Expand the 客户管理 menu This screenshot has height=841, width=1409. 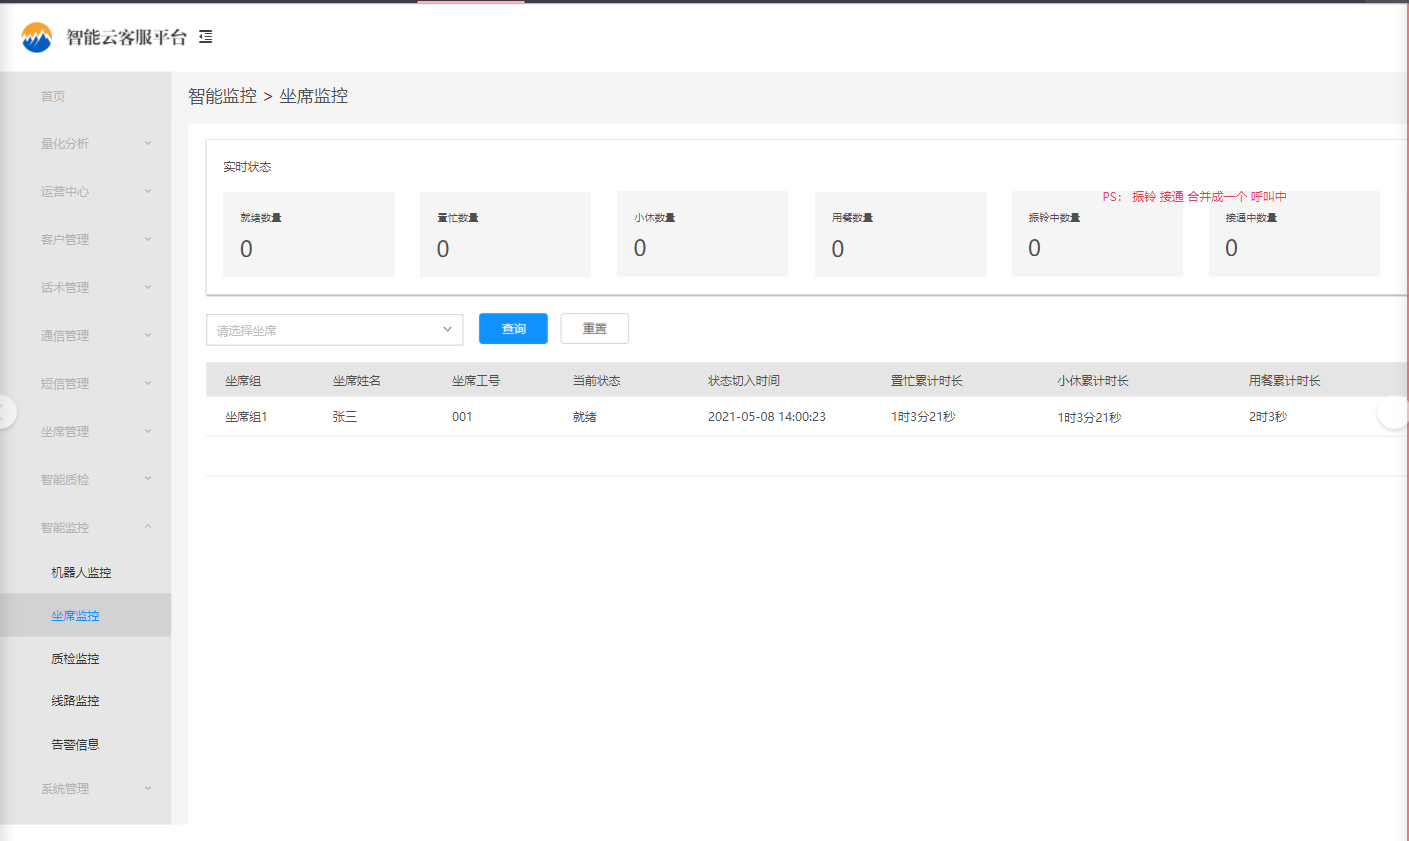coord(86,240)
